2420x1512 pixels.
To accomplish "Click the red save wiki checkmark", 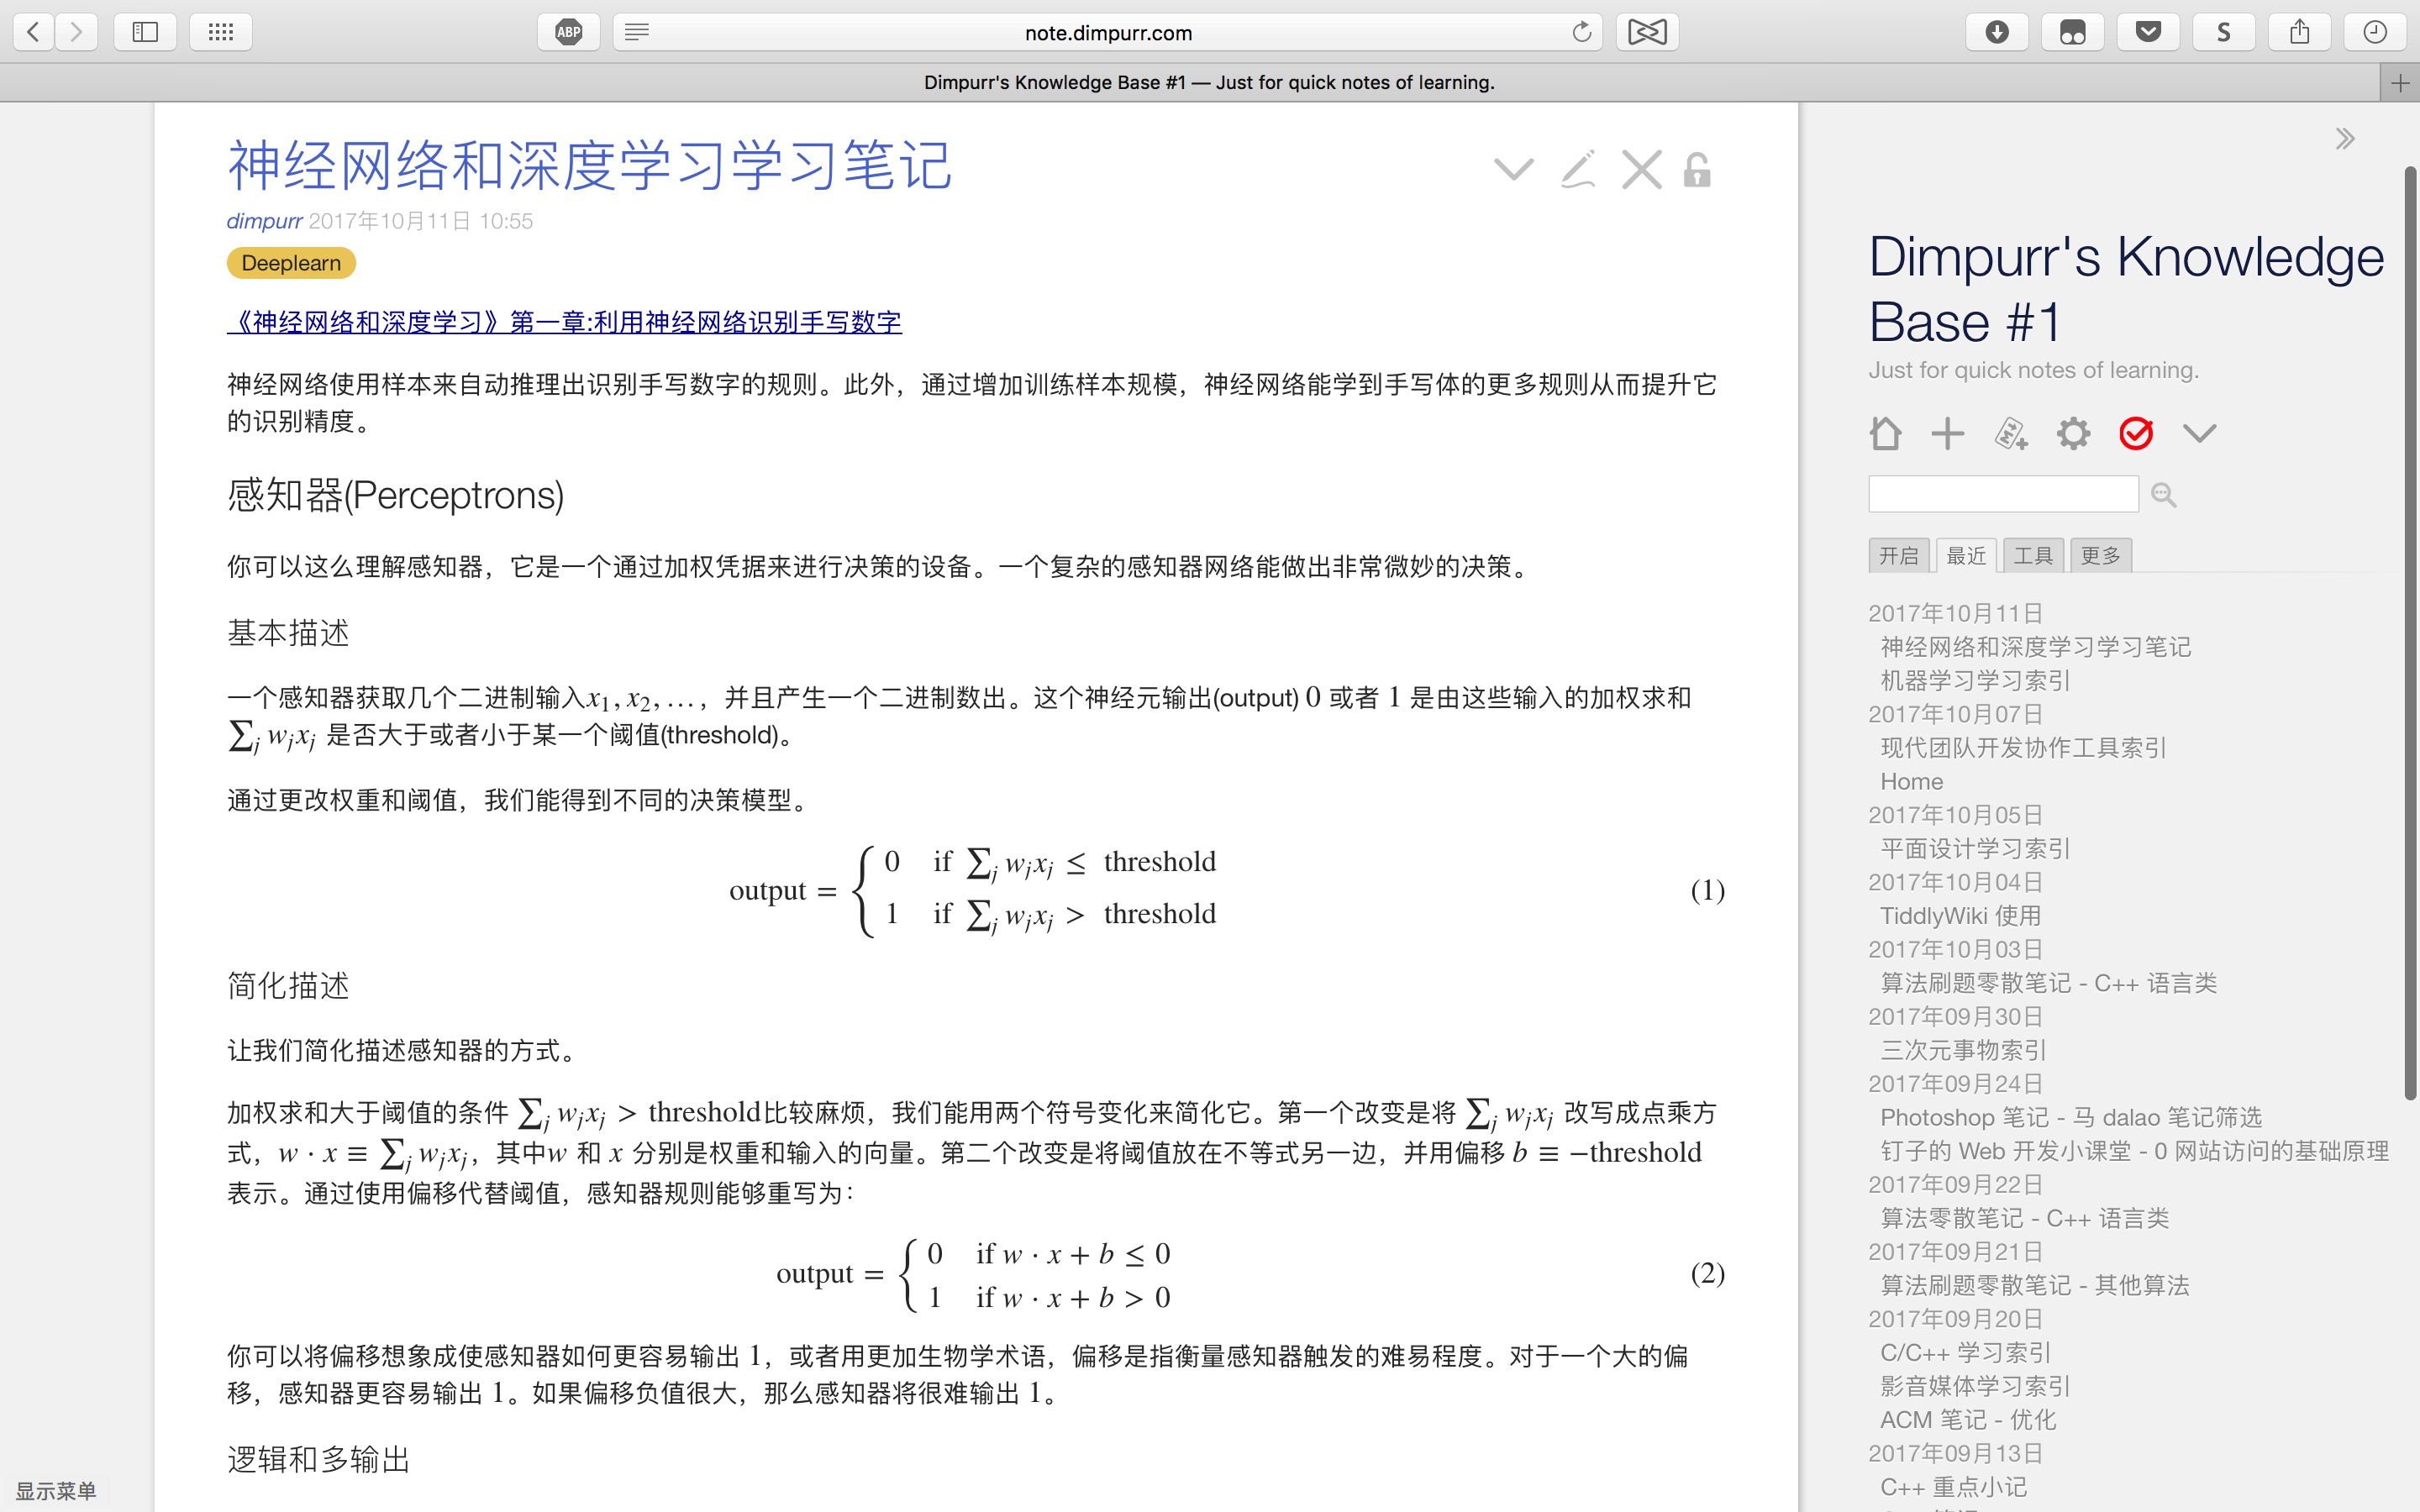I will click(2136, 434).
